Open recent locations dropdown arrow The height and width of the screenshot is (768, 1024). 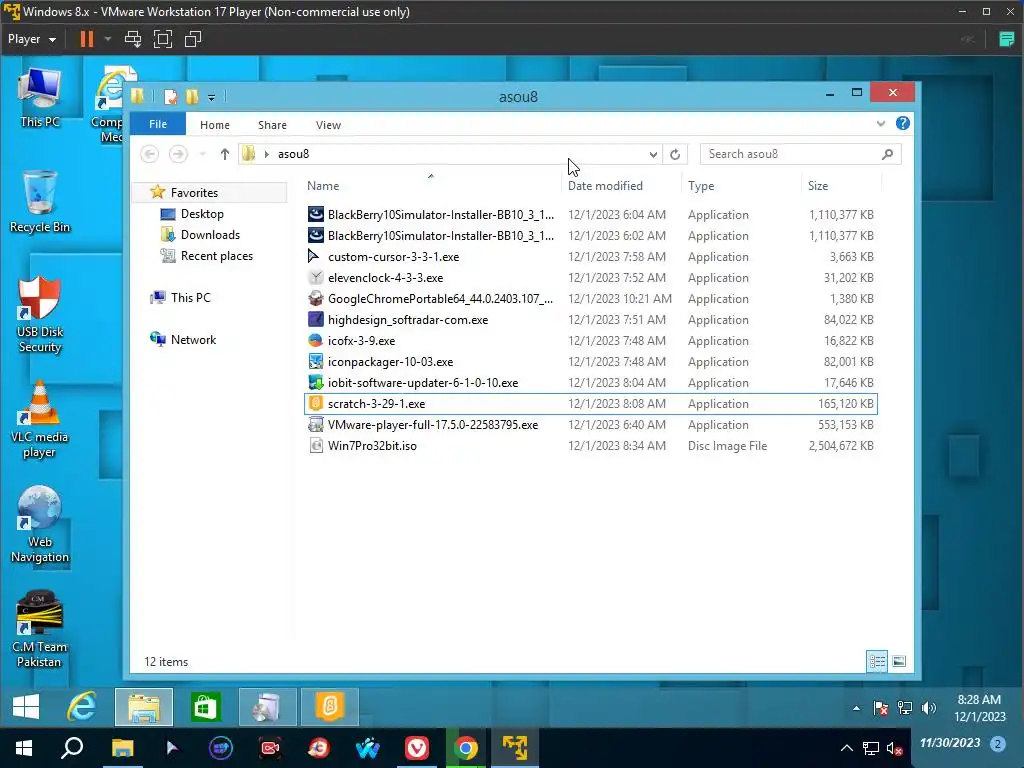202,154
